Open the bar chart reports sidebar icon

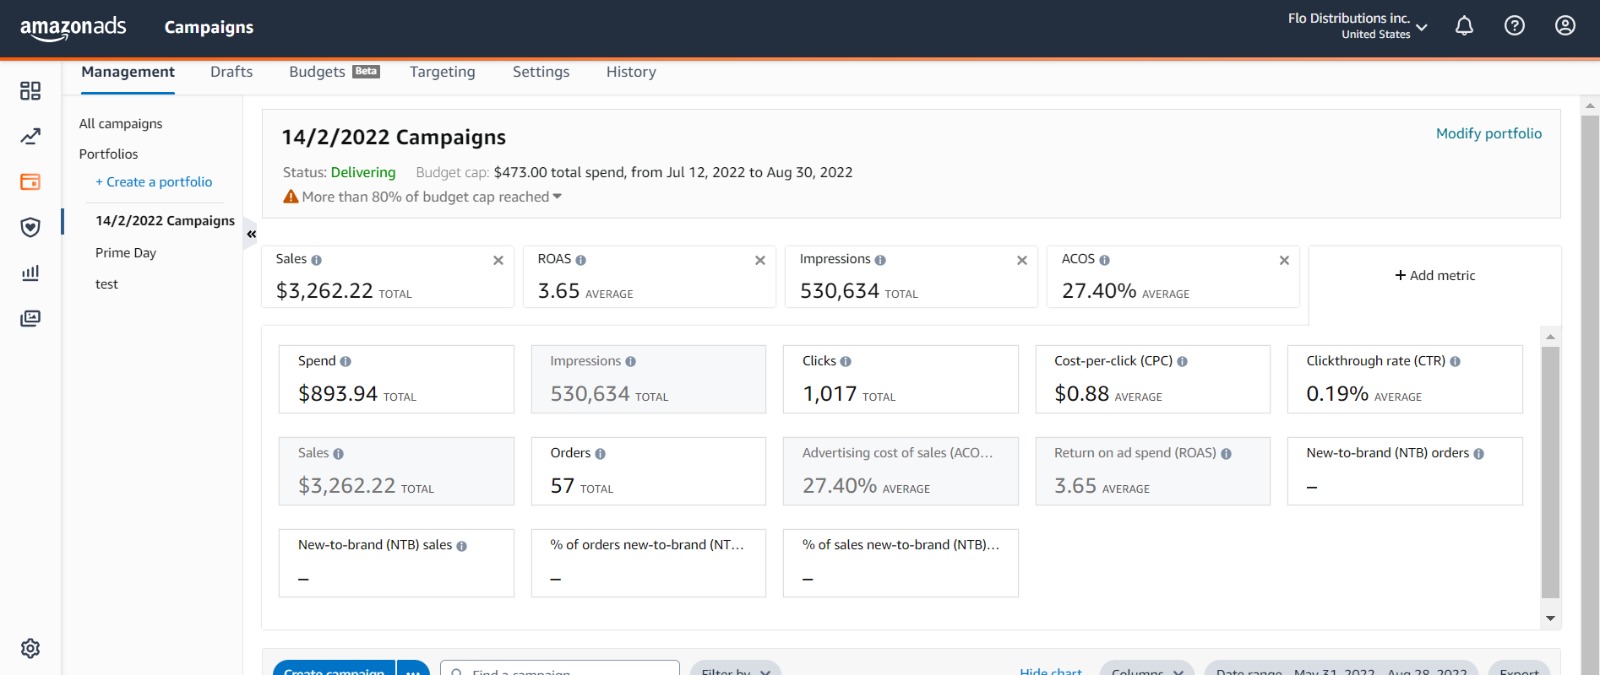[30, 273]
